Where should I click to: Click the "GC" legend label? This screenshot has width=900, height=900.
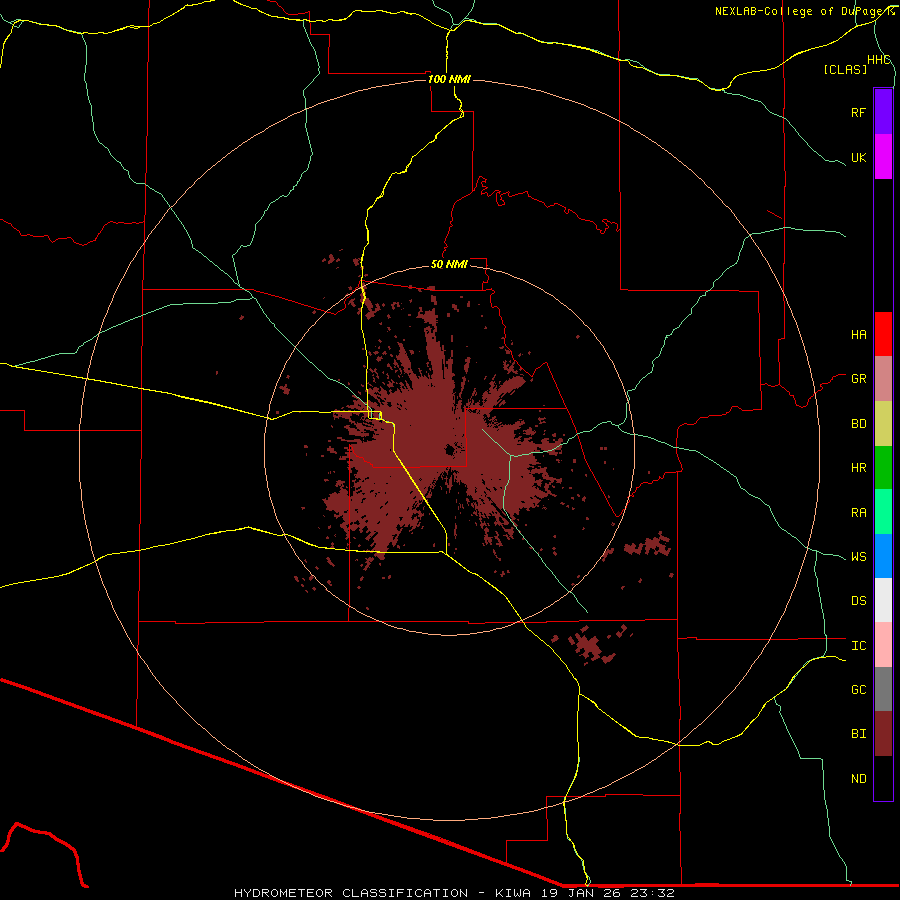[x=858, y=690]
